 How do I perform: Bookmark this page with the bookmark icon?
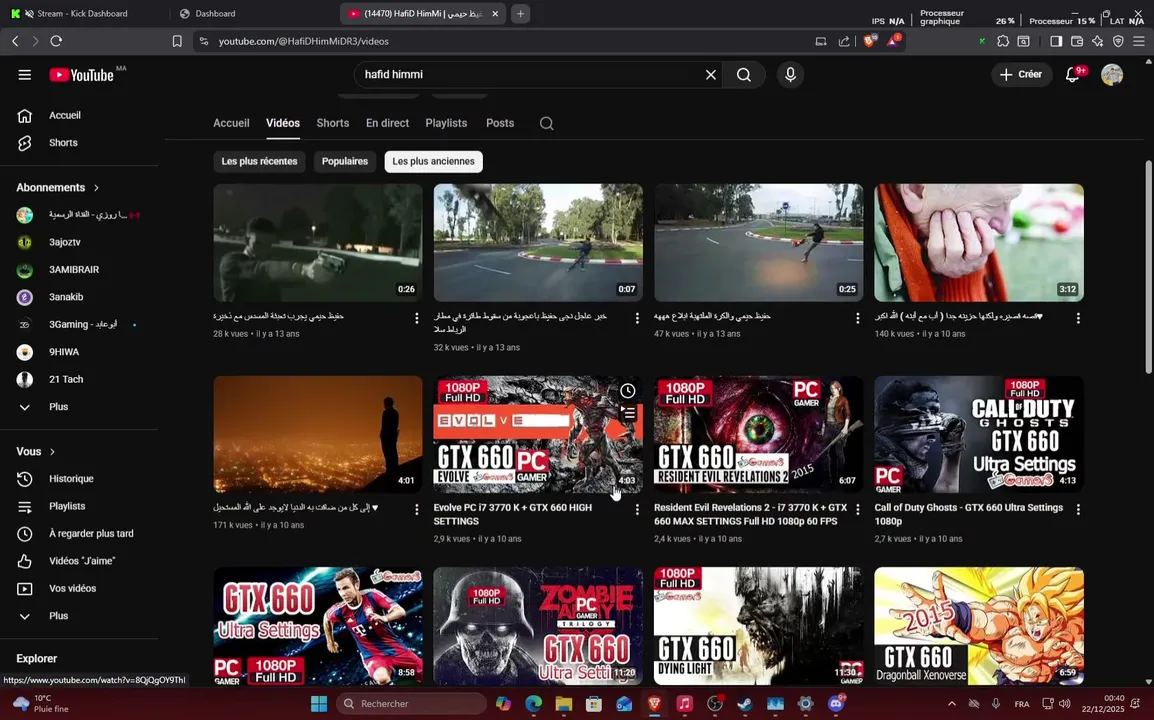click(x=177, y=41)
